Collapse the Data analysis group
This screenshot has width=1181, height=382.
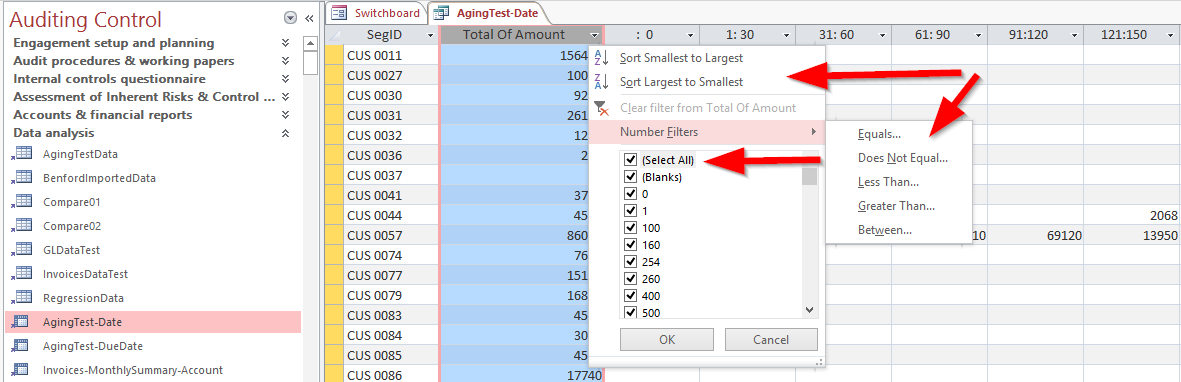click(x=285, y=133)
